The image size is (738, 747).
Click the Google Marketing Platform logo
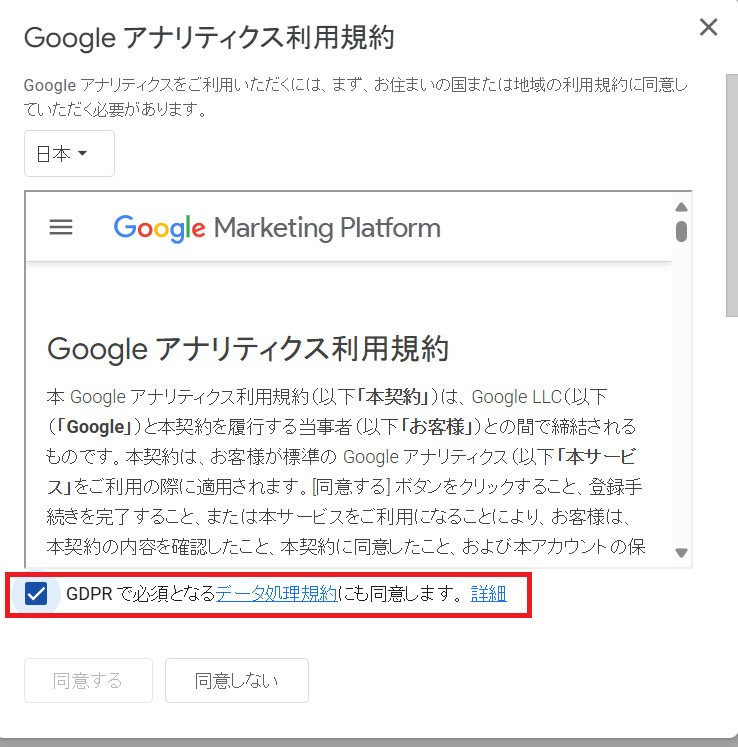click(277, 227)
